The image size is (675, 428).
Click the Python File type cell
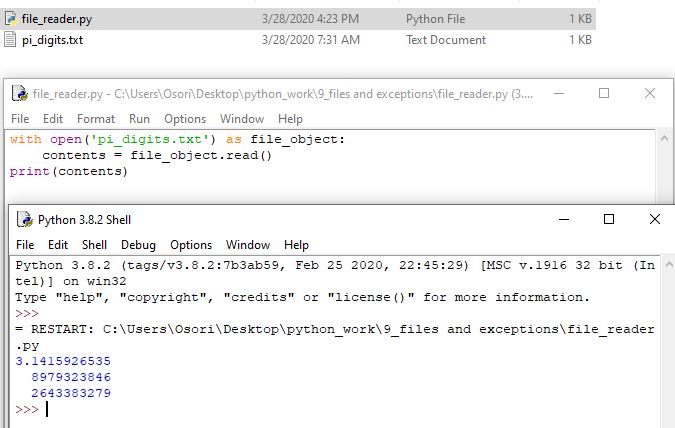click(x=435, y=19)
